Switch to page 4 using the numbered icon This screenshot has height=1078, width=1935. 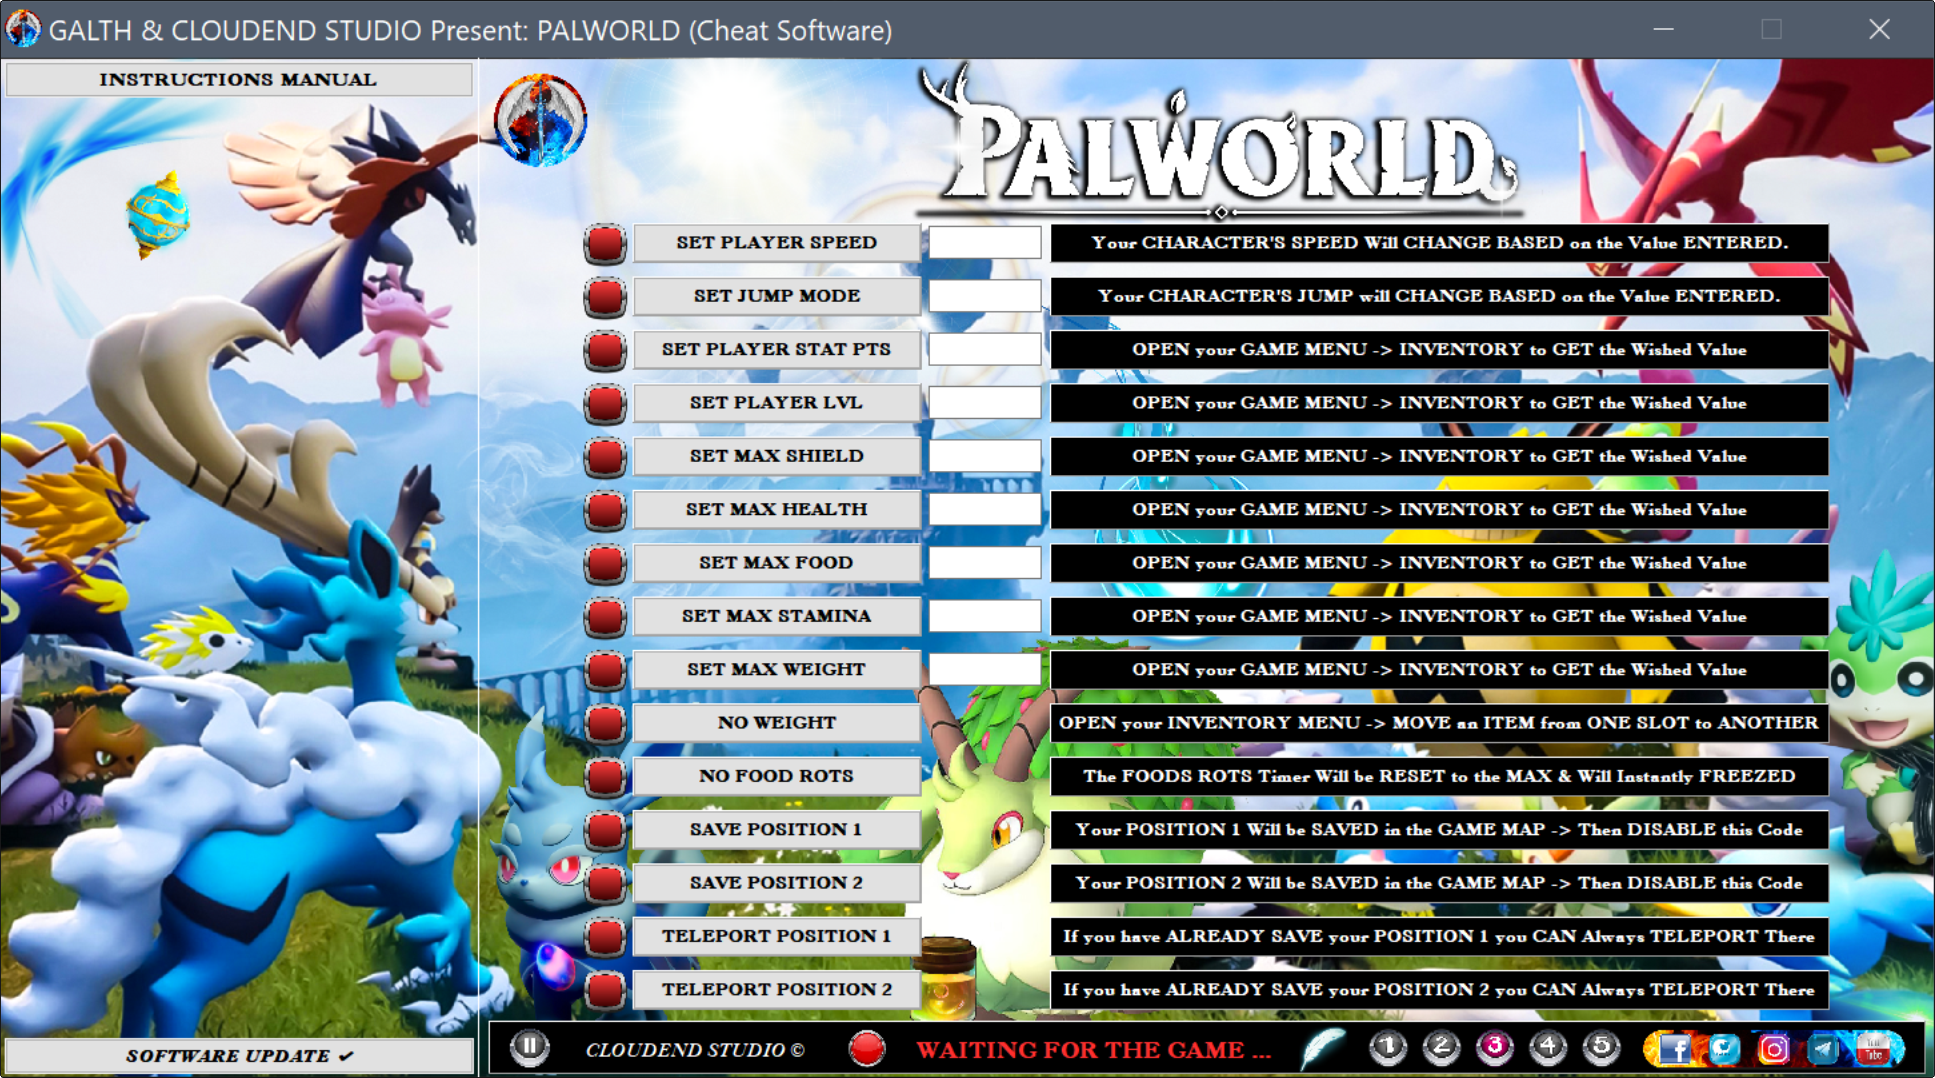pyautogui.click(x=1548, y=1047)
